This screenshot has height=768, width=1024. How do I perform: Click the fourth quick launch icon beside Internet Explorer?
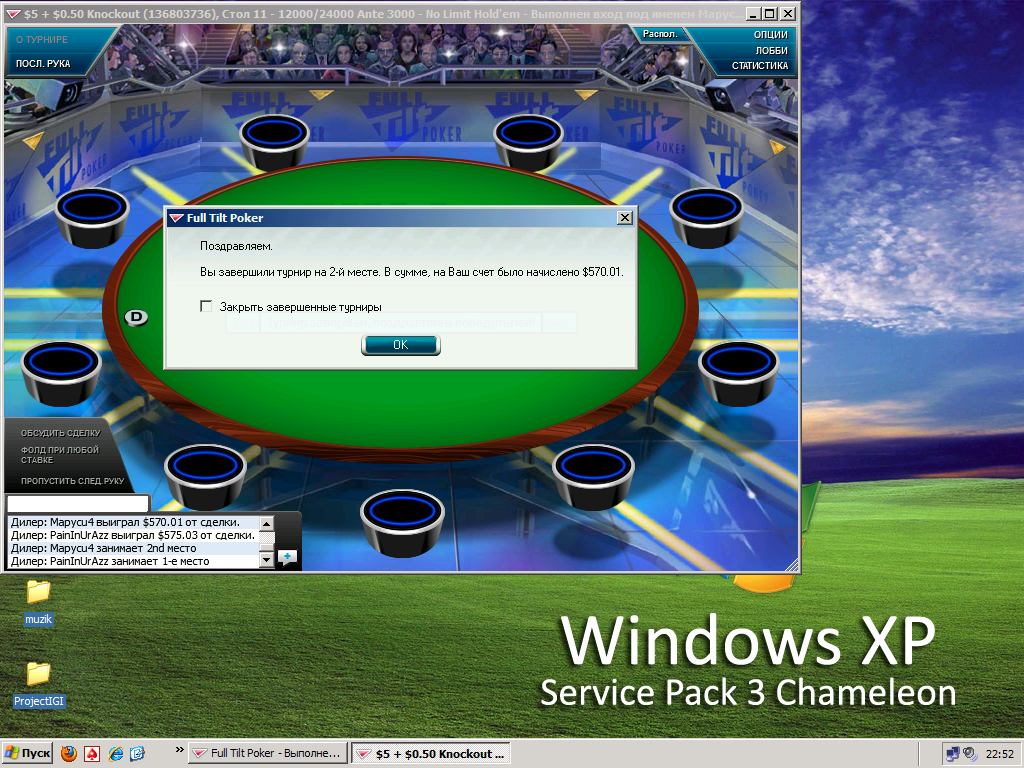tap(137, 754)
